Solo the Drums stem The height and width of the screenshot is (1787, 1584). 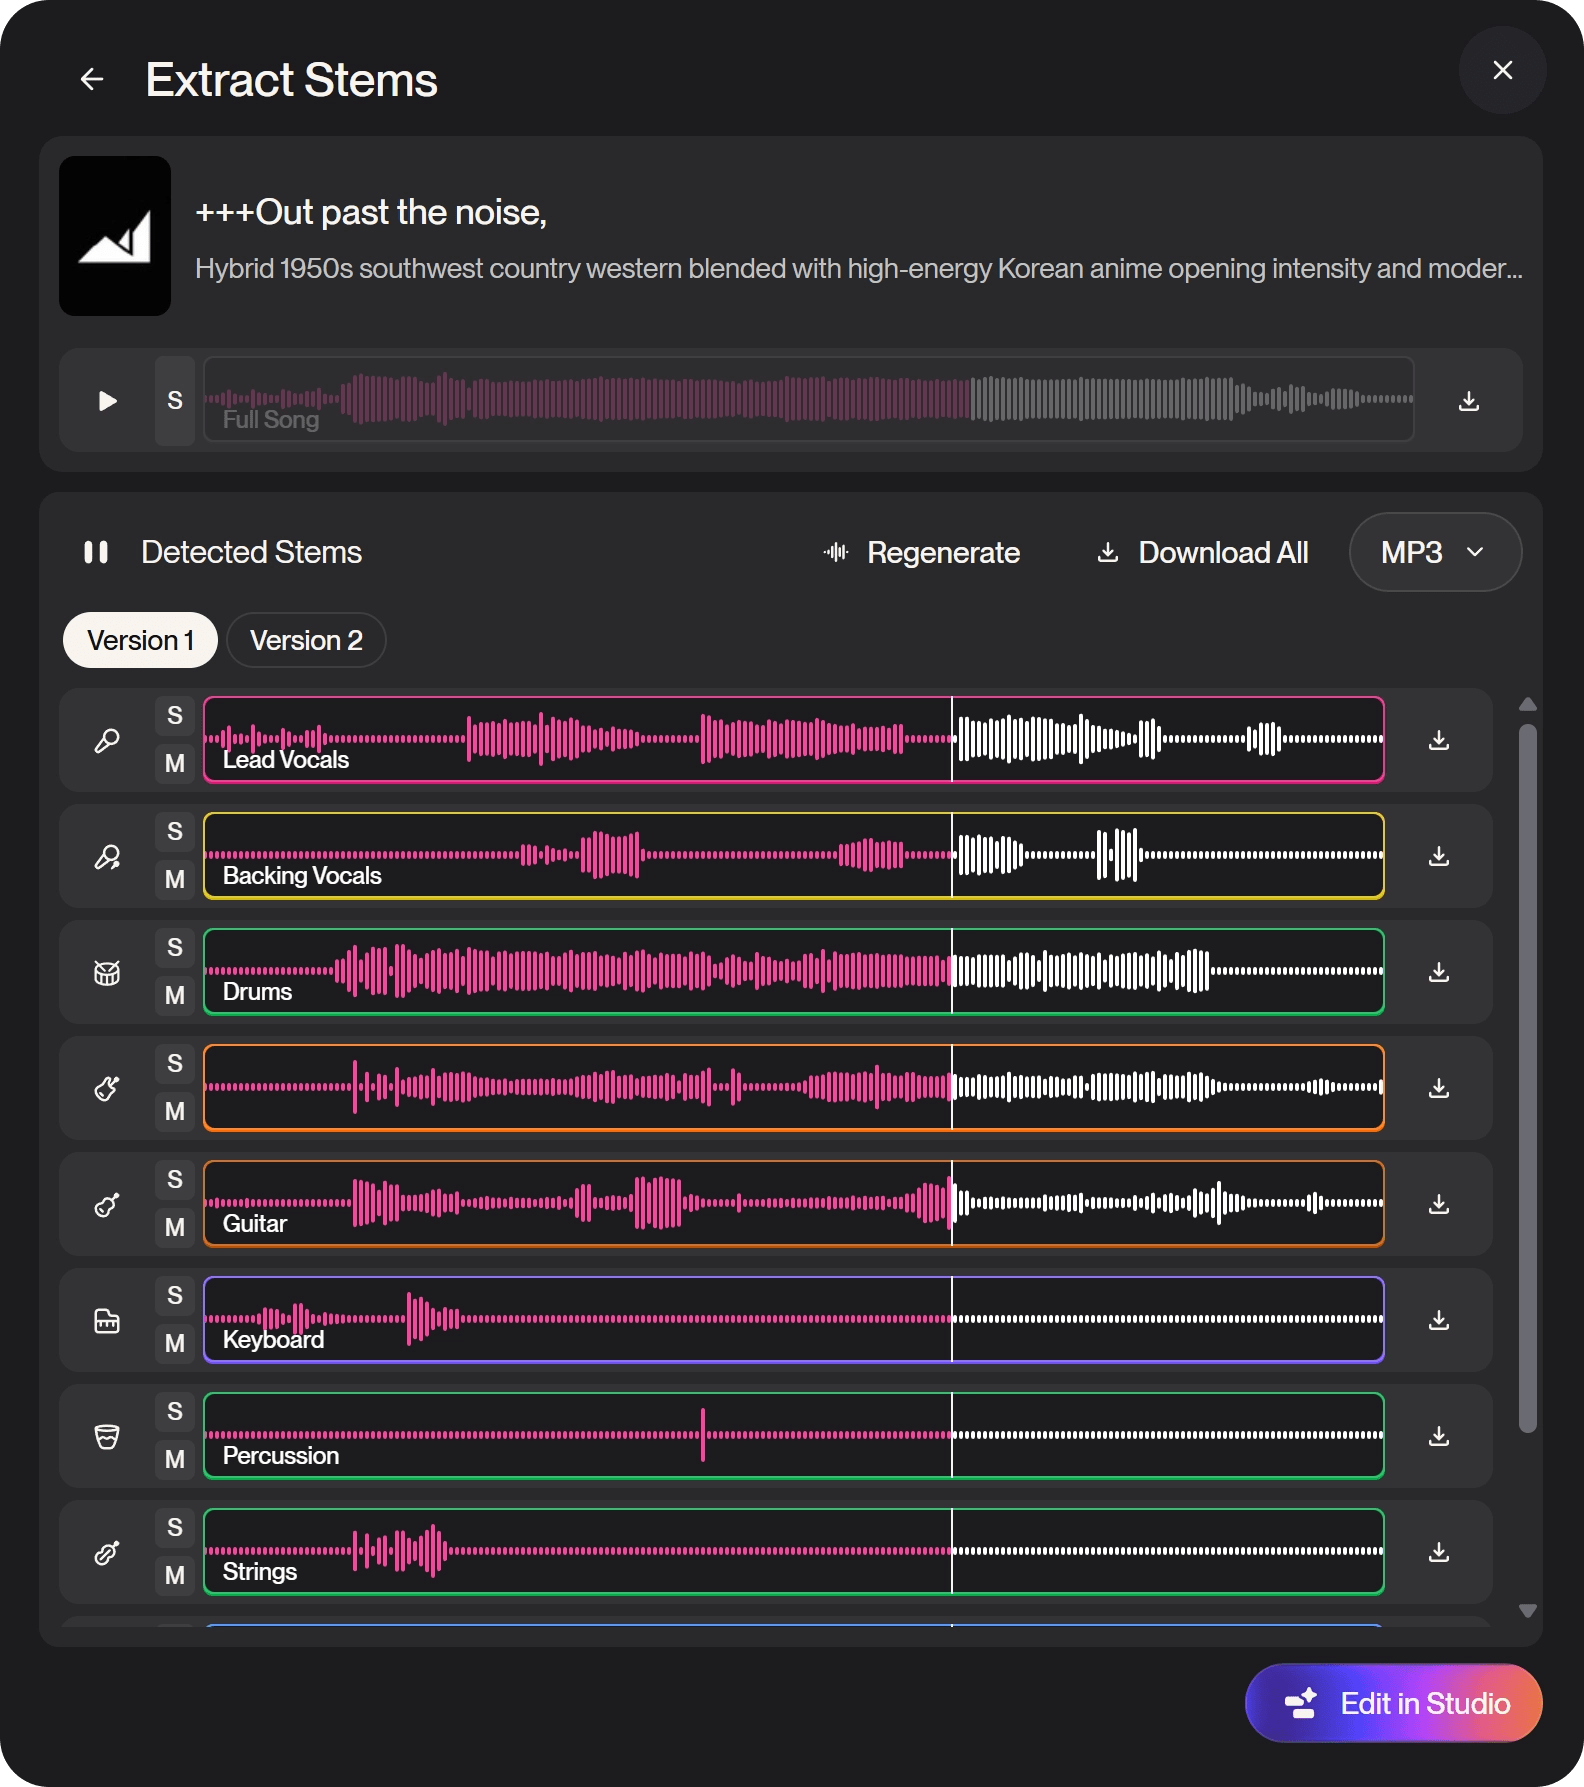pyautogui.click(x=175, y=947)
